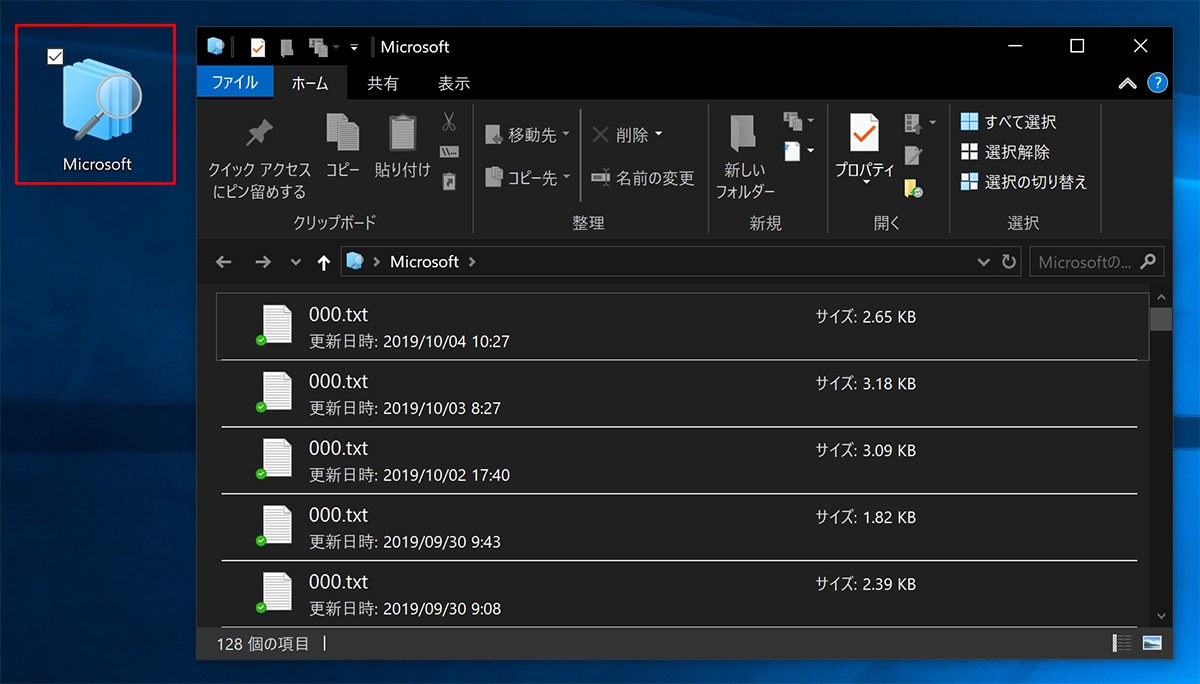Click the コピー copy icon in the ribbon
This screenshot has width=1200, height=684.
click(343, 132)
